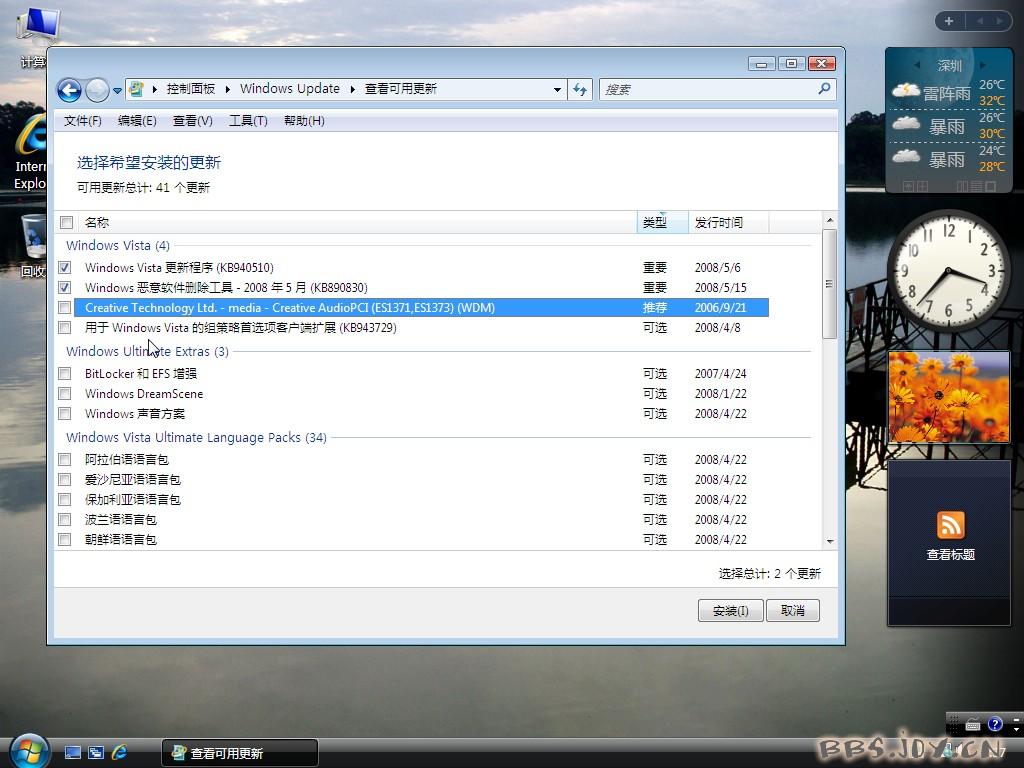Sort by the 发行时间 column header

click(728, 223)
